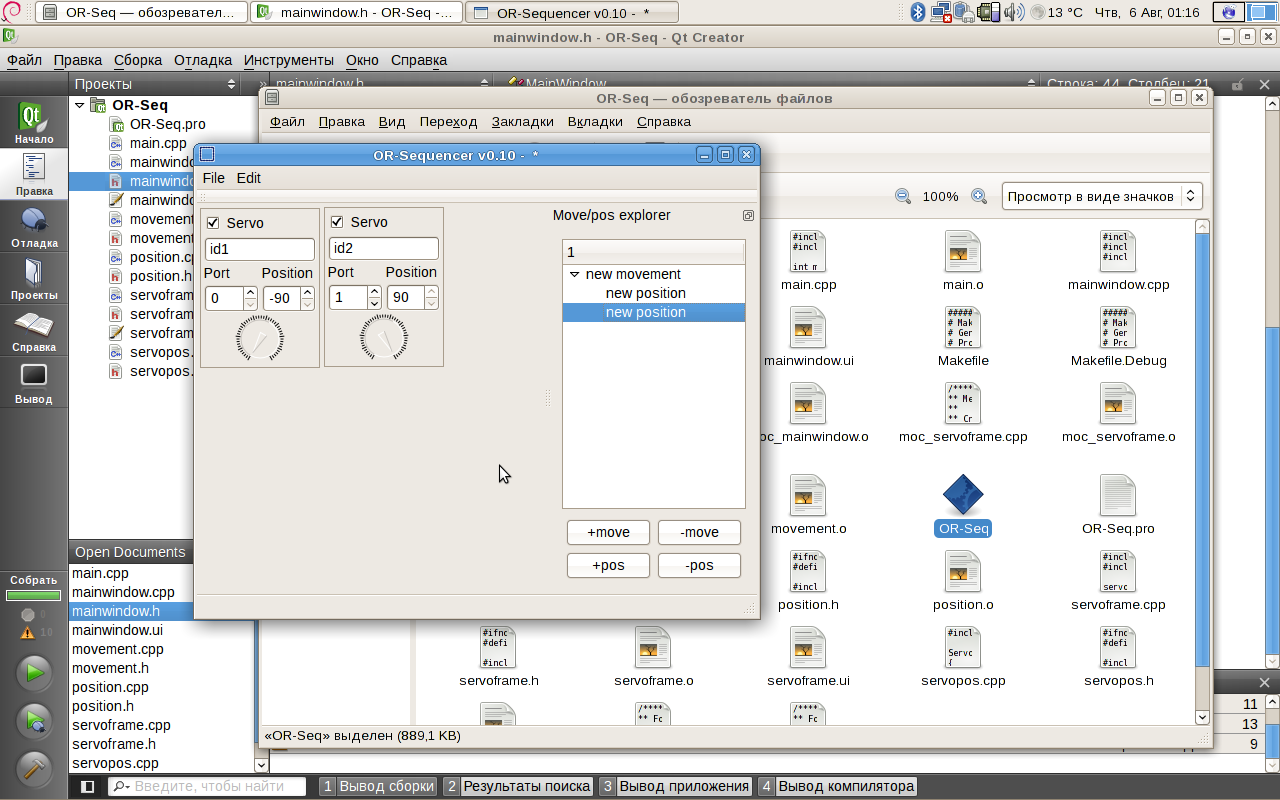Image resolution: width=1280 pixels, height=800 pixels.
Task: Collapse the OR-Seq project tree
Action: point(80,105)
